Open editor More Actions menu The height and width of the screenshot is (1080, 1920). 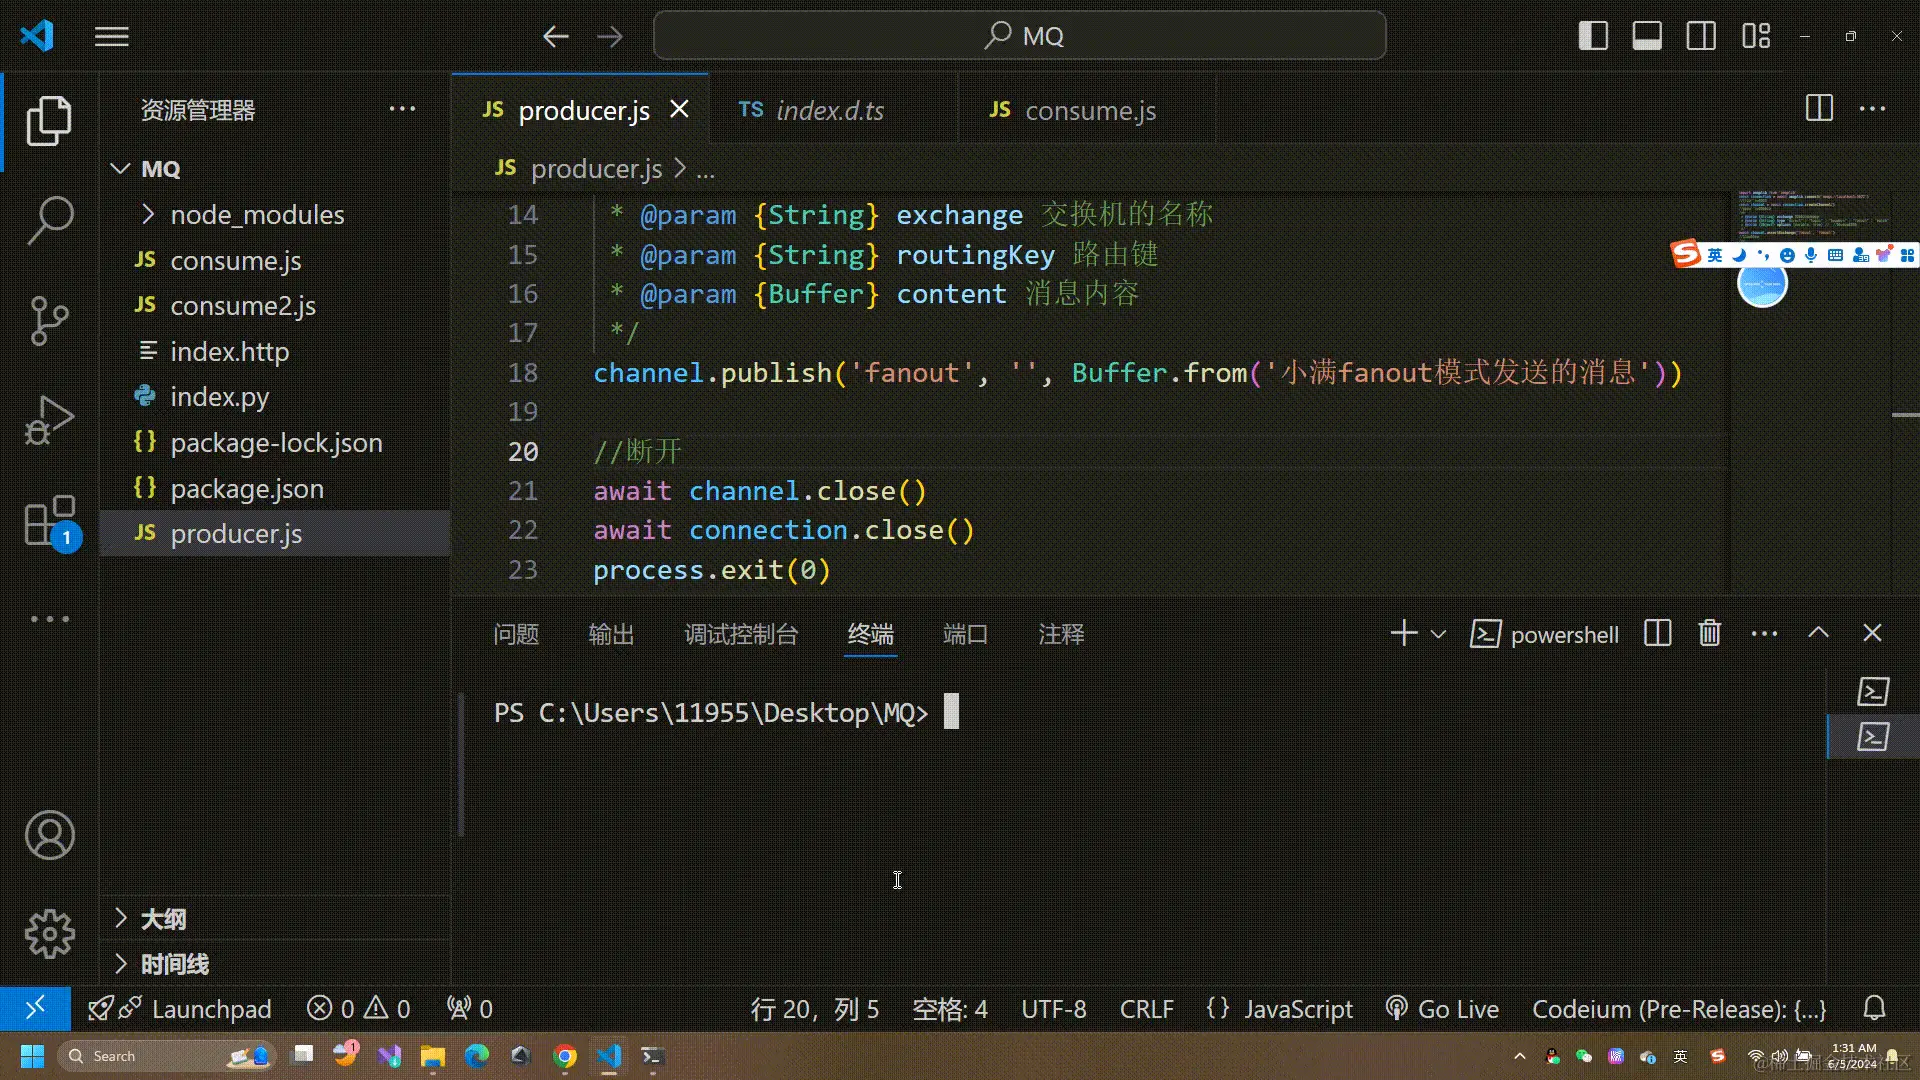(x=1872, y=108)
